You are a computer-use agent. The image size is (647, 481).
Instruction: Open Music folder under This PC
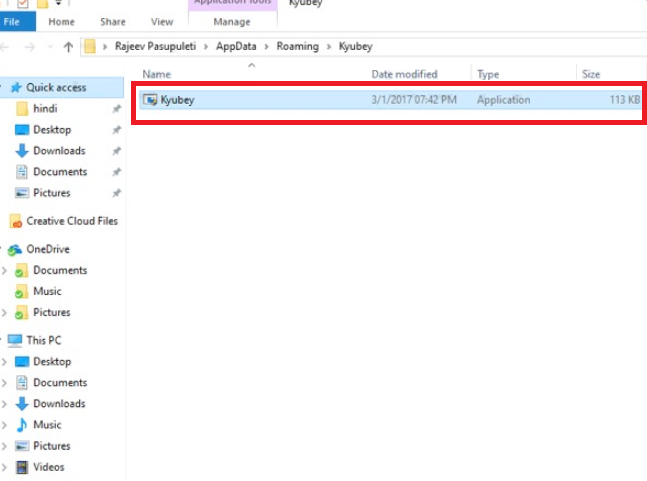[47, 425]
